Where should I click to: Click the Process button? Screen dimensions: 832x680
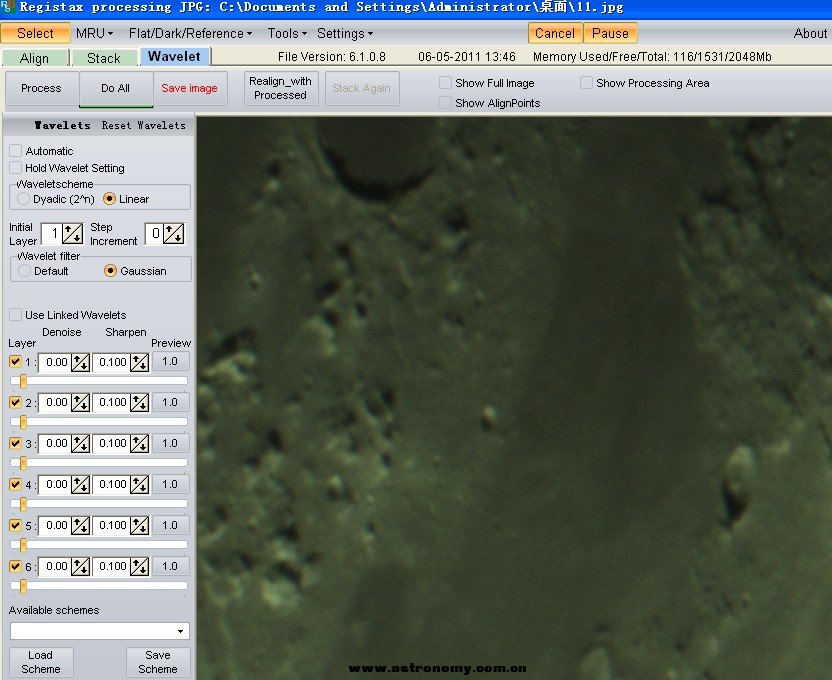pyautogui.click(x=41, y=88)
